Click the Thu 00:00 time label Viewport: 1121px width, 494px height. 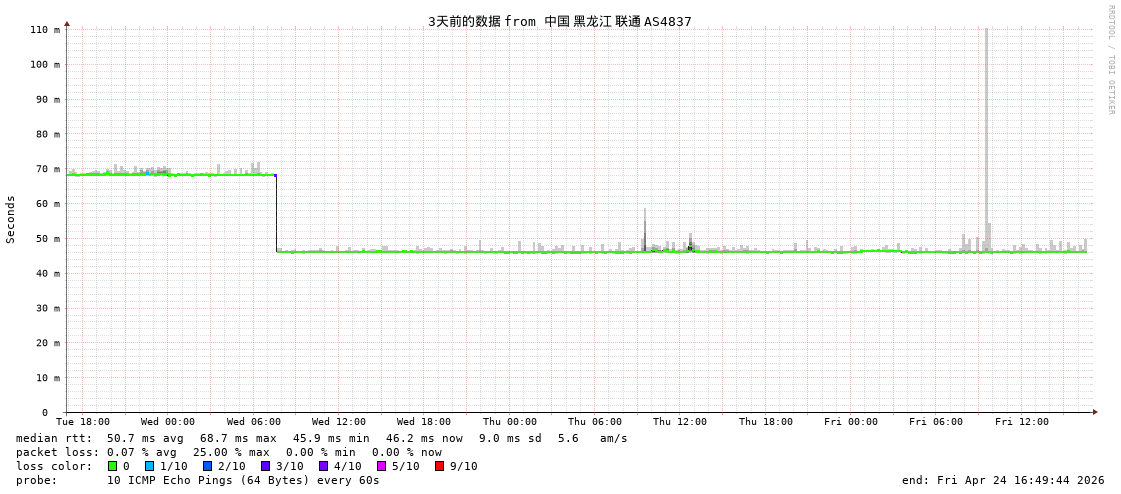[510, 422]
